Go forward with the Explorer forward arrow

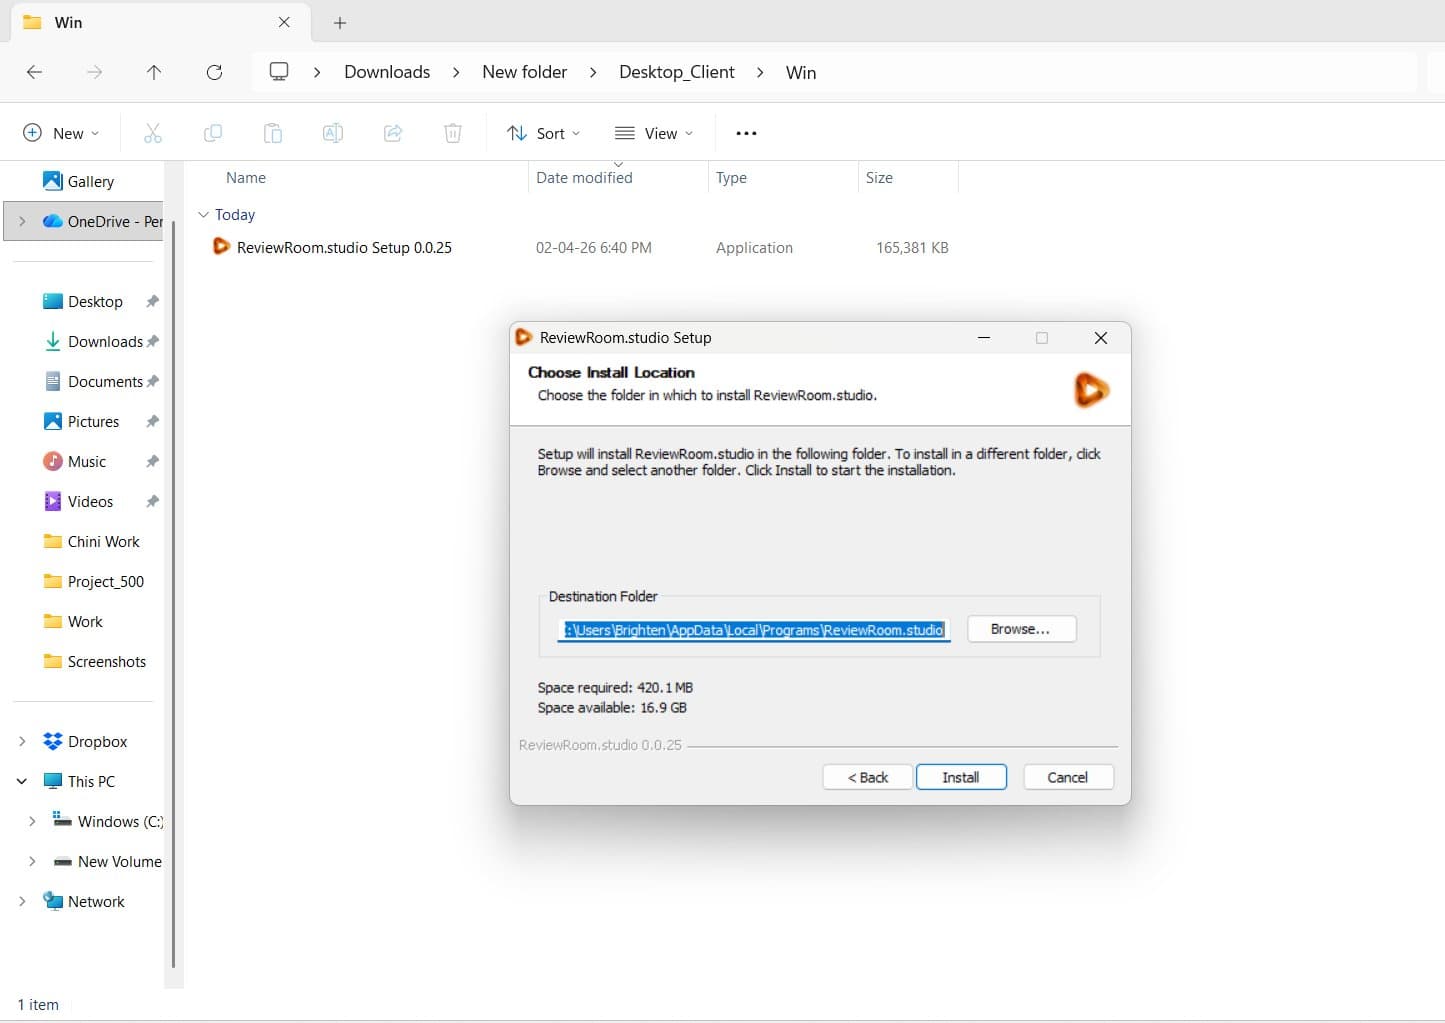pos(94,72)
